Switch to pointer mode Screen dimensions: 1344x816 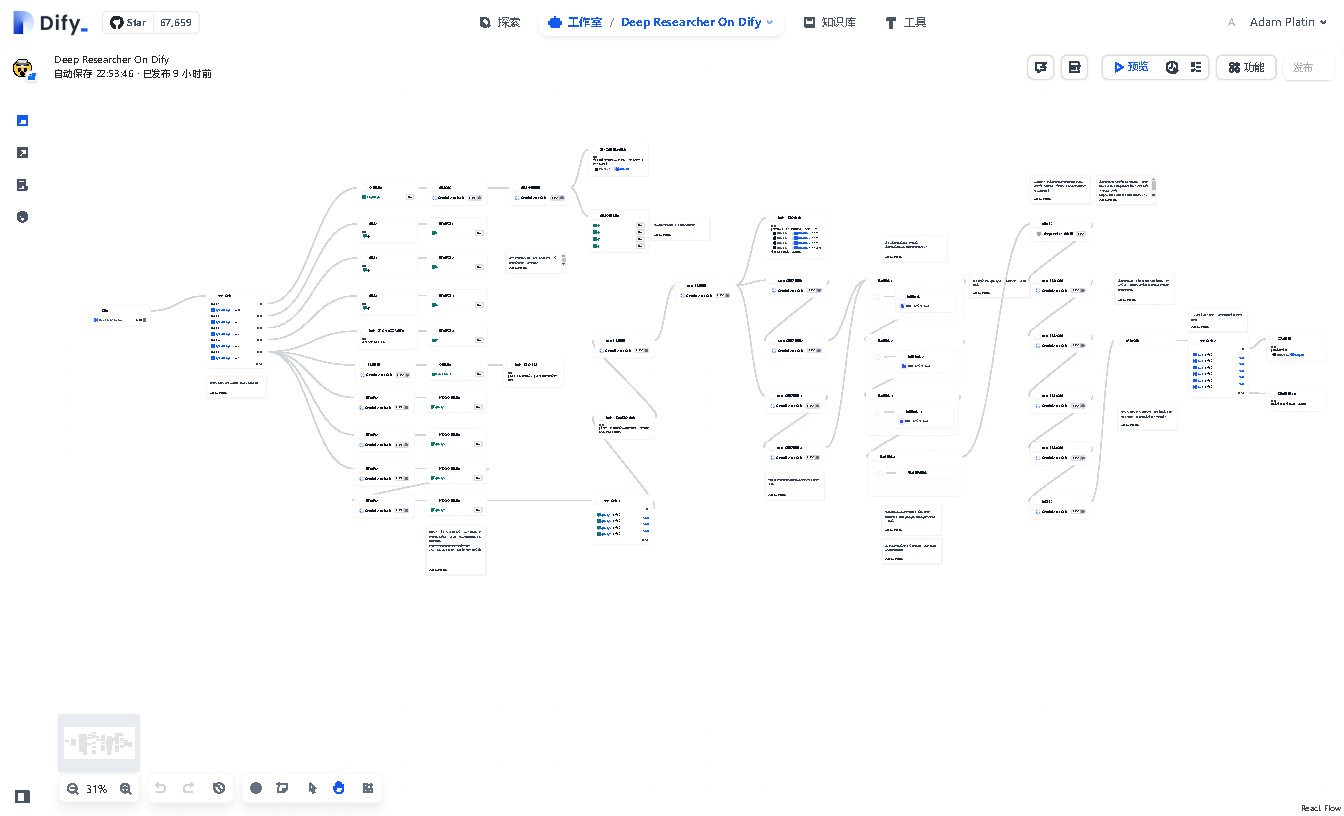[x=312, y=788]
